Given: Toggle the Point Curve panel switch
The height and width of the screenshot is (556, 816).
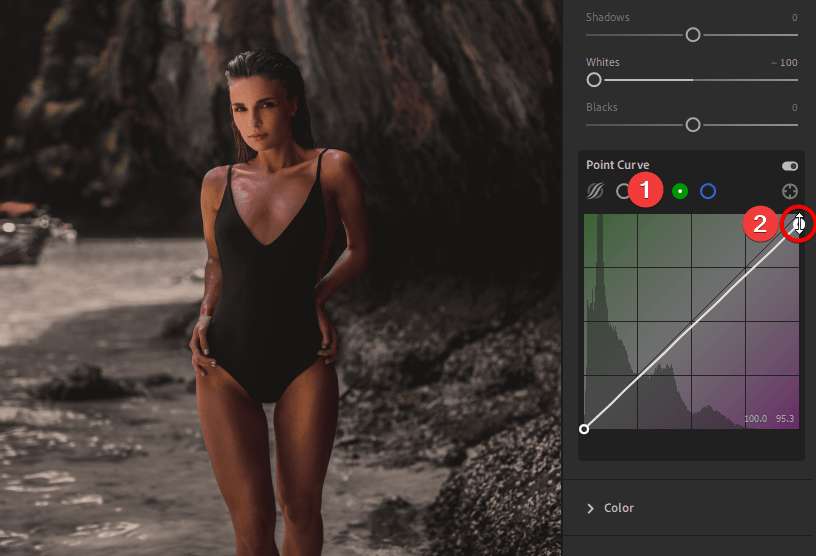Looking at the screenshot, I should [x=790, y=166].
